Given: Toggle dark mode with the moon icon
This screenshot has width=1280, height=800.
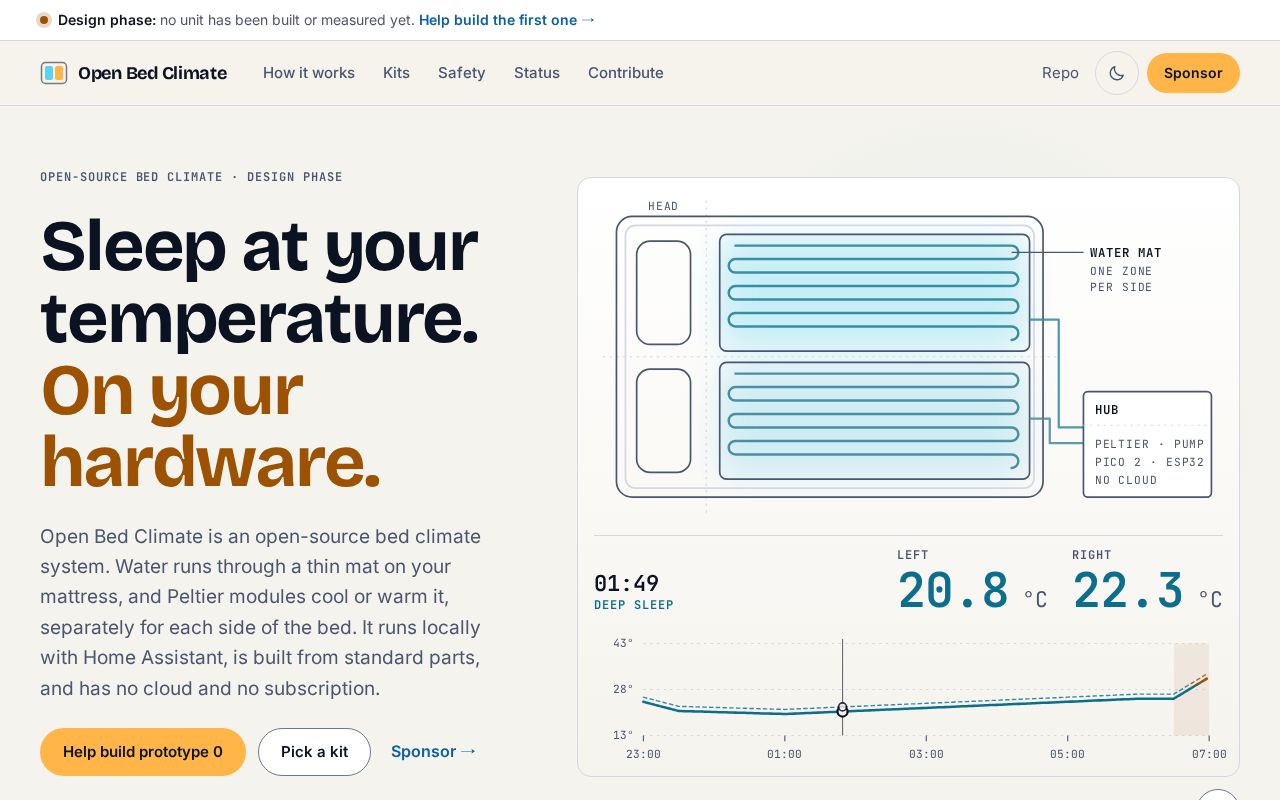Looking at the screenshot, I should (1117, 73).
